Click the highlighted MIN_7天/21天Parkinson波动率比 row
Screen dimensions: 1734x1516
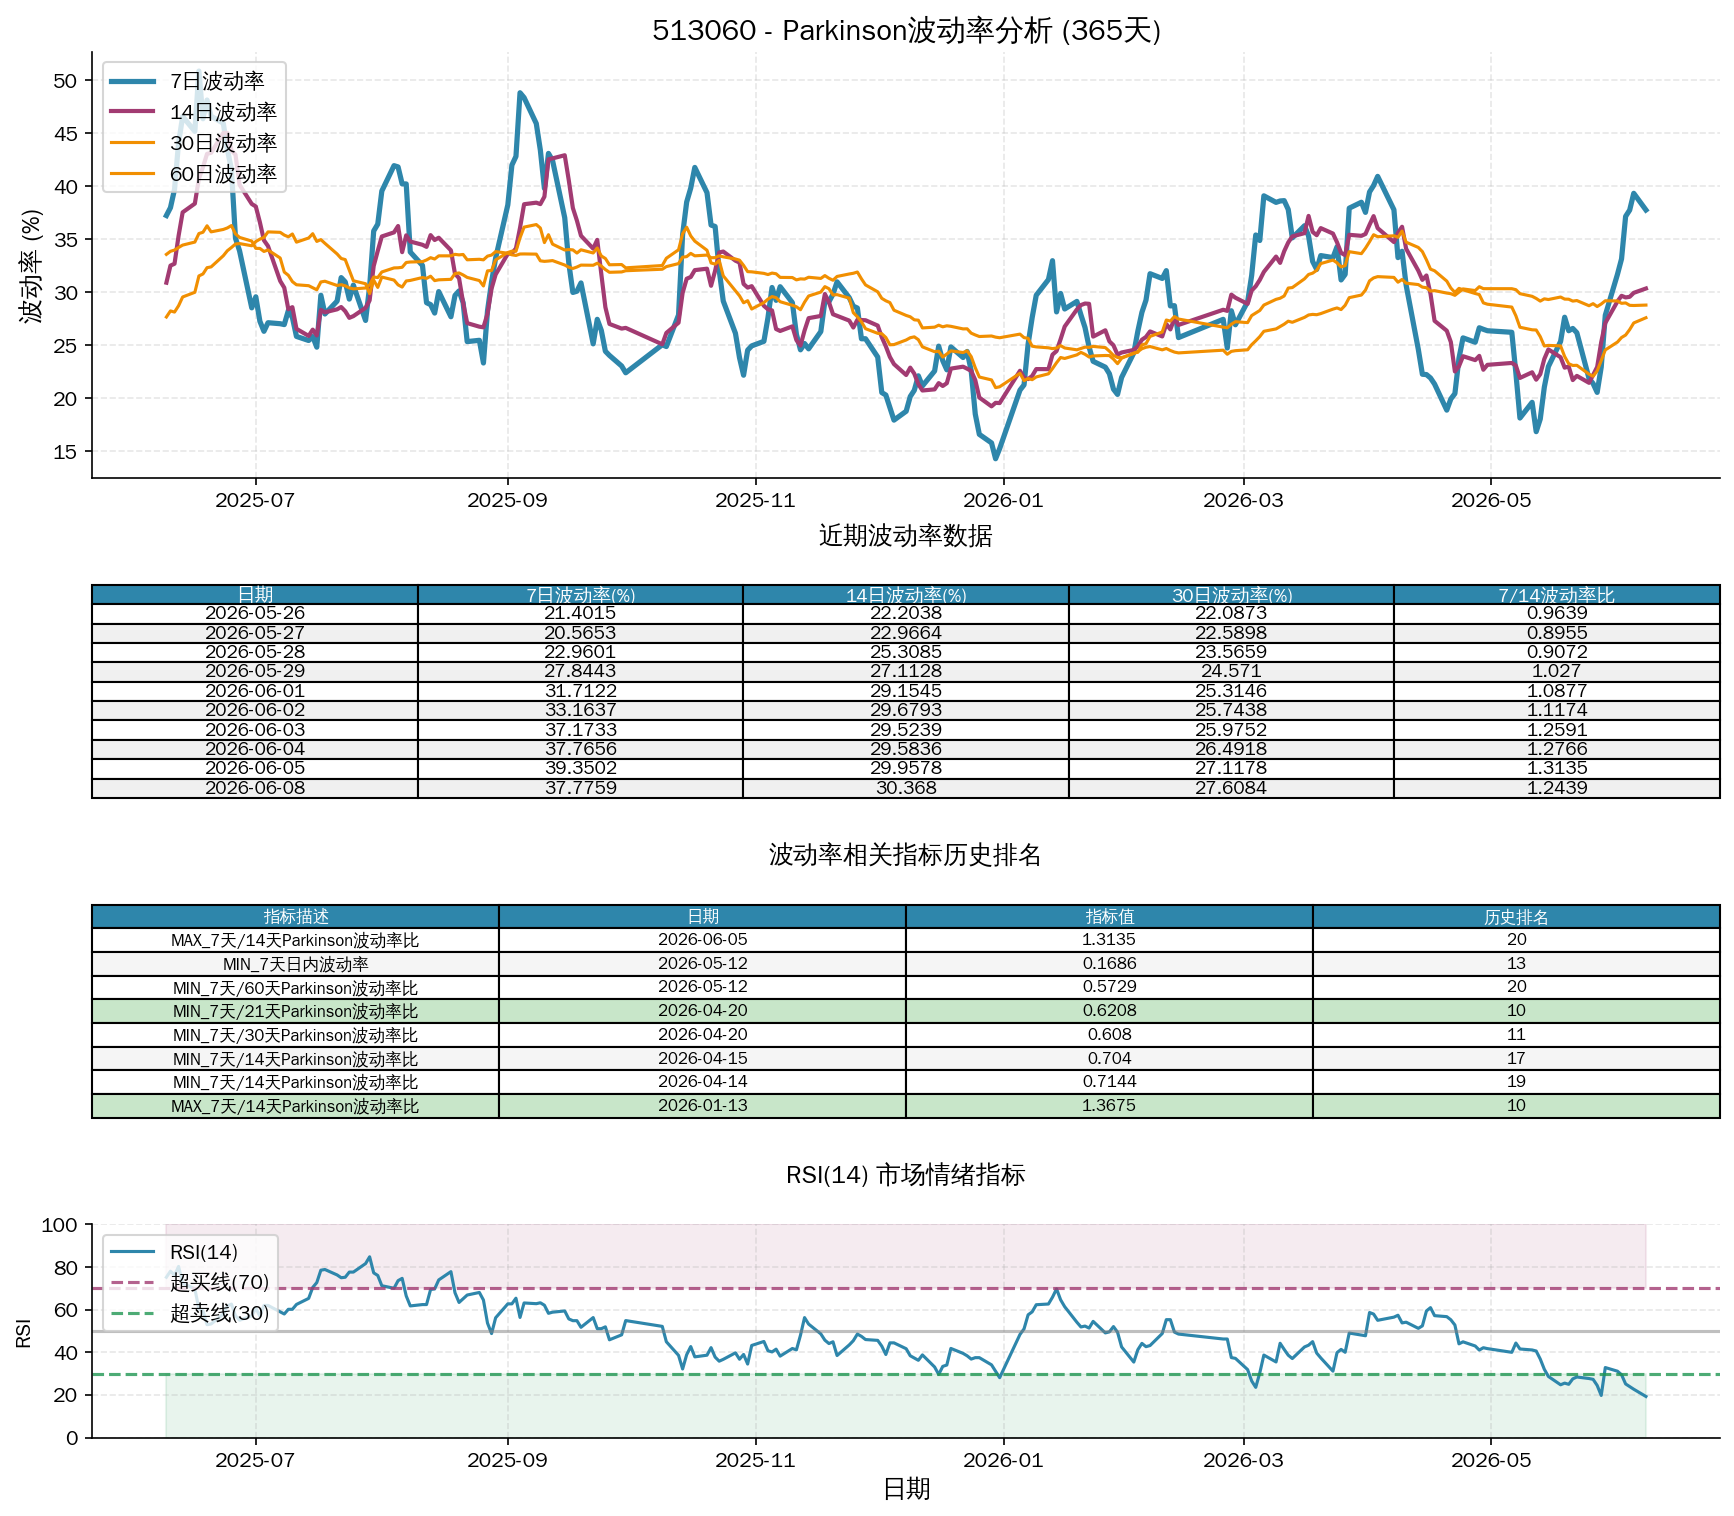pyautogui.click(x=905, y=1011)
